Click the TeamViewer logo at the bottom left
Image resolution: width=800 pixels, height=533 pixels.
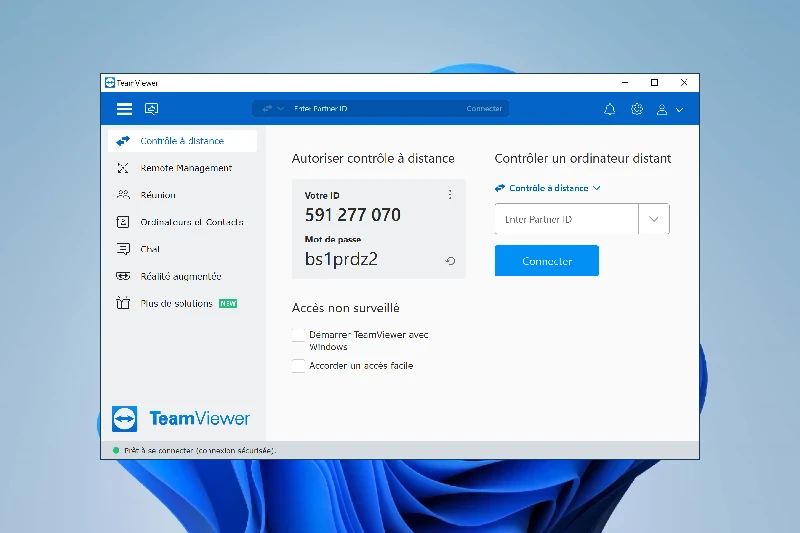[181, 419]
